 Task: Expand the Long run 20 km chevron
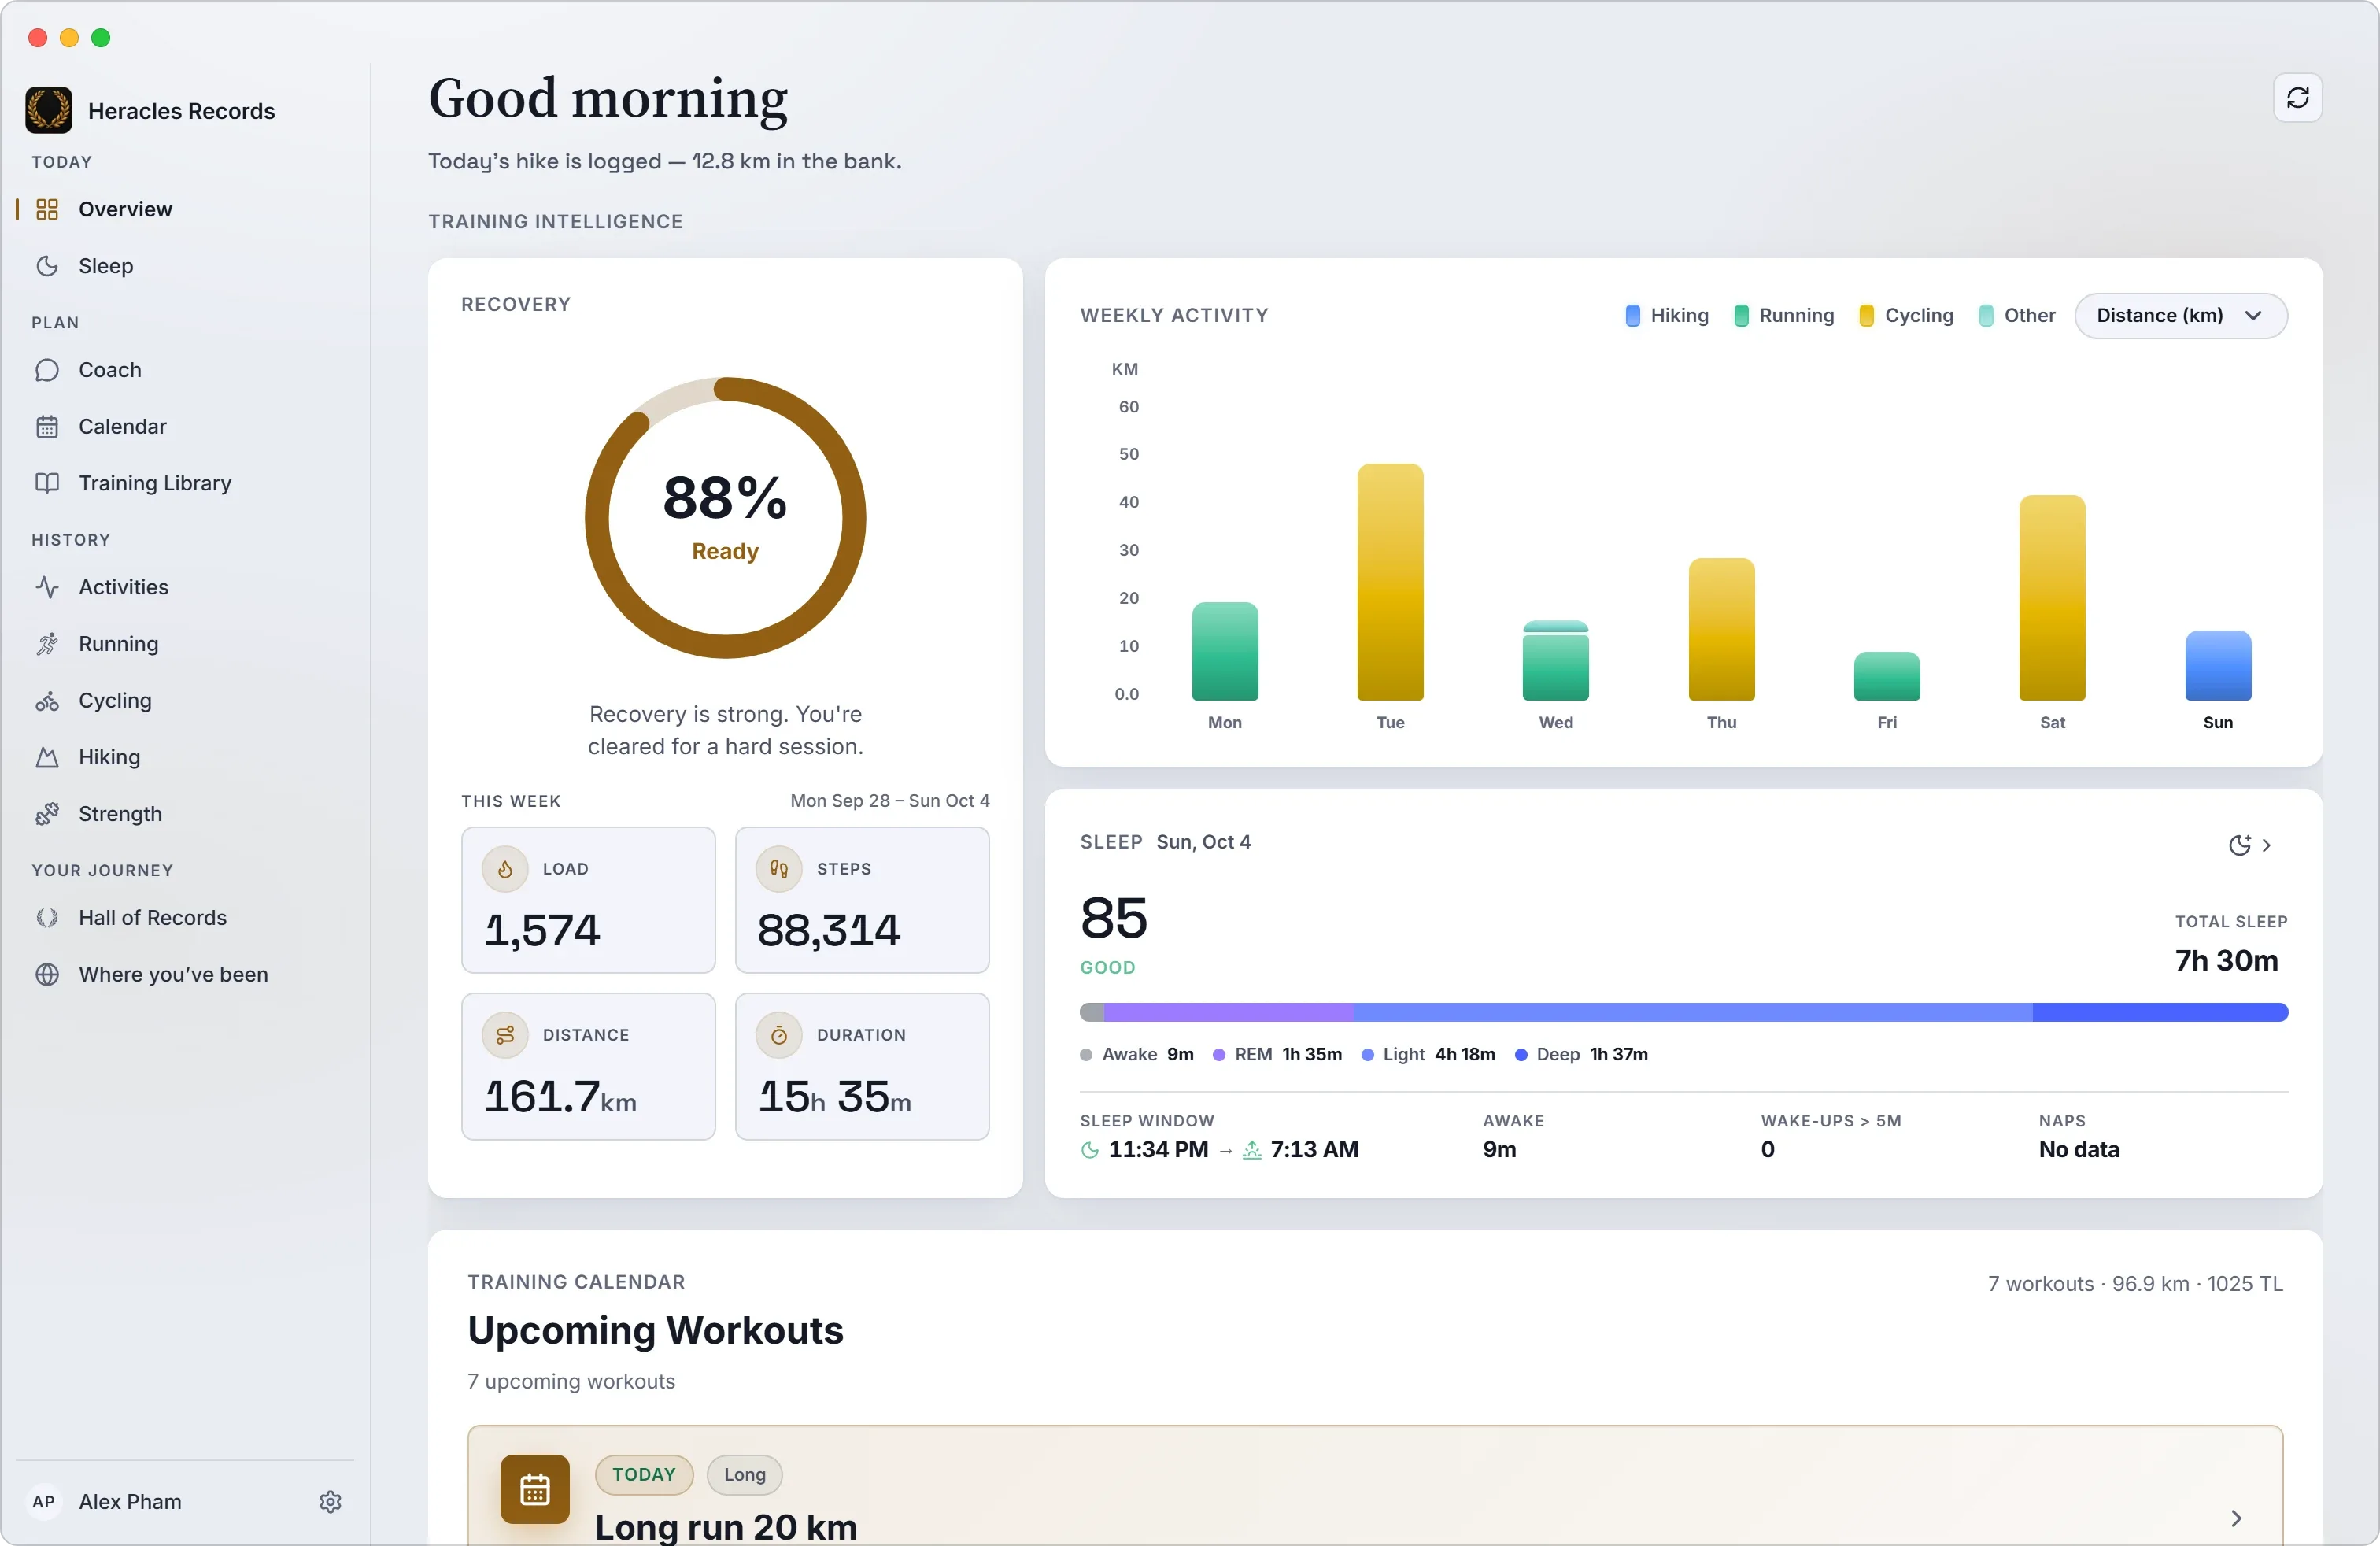pyautogui.click(x=2236, y=1518)
